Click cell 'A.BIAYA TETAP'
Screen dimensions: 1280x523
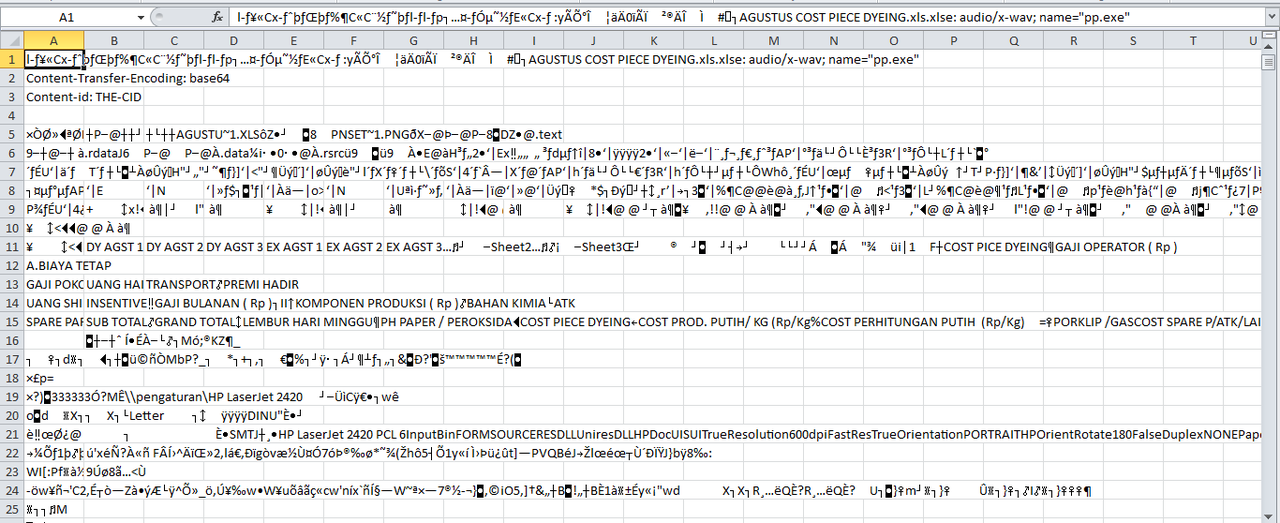coord(69,266)
